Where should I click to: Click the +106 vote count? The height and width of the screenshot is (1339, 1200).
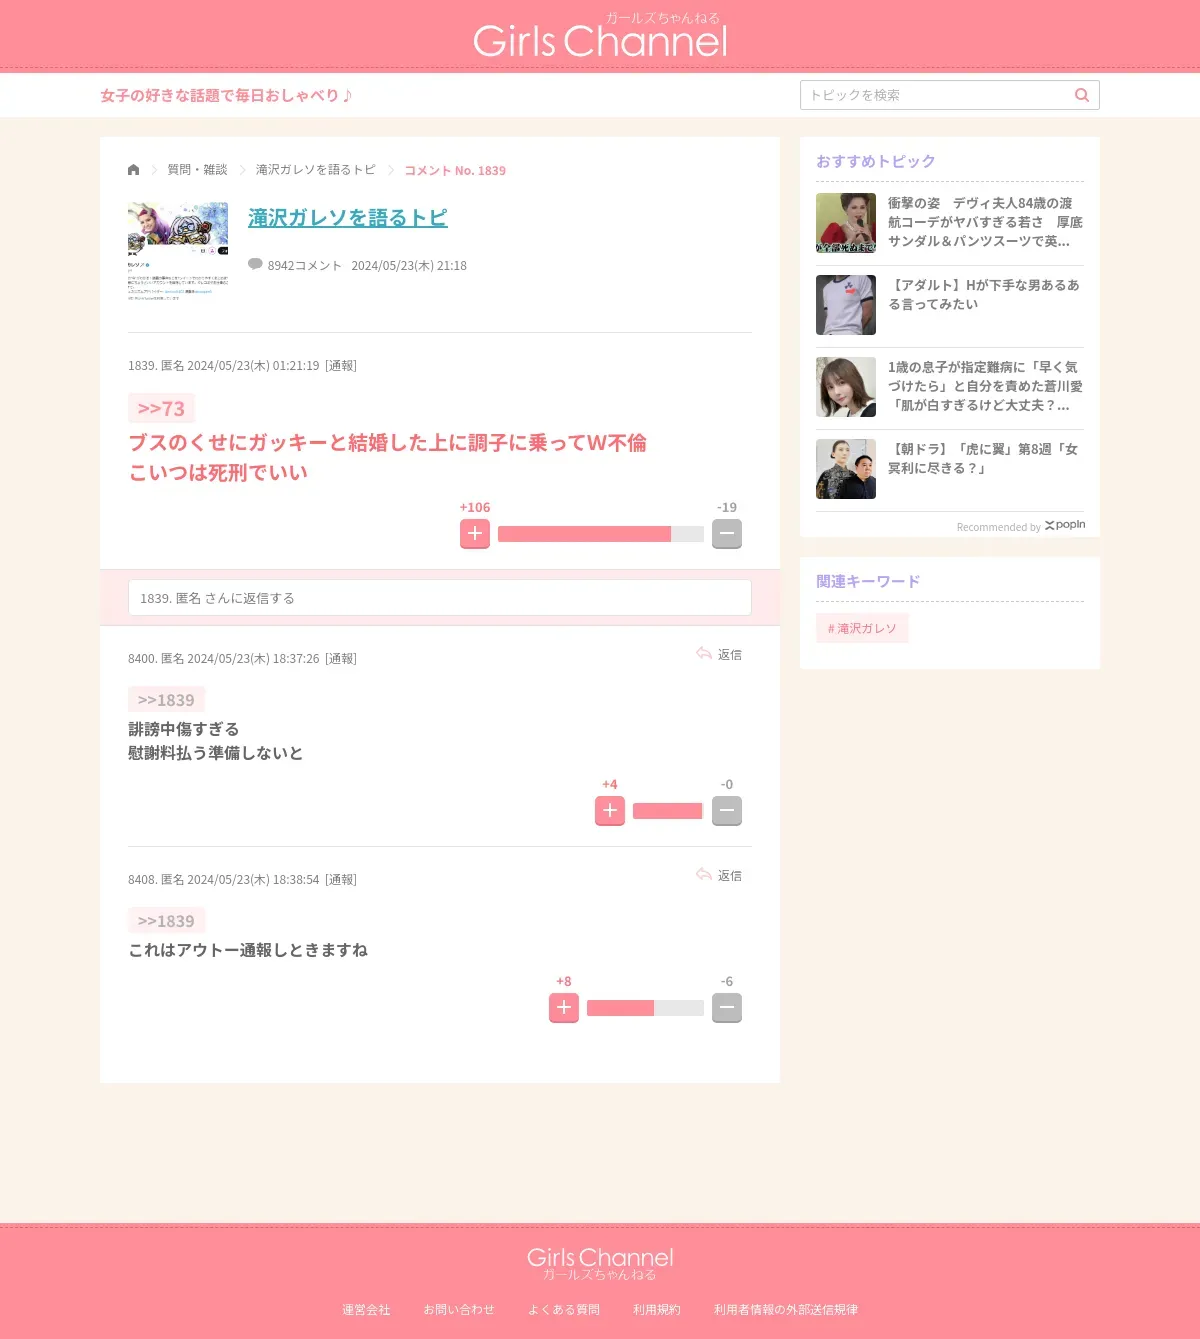[475, 507]
